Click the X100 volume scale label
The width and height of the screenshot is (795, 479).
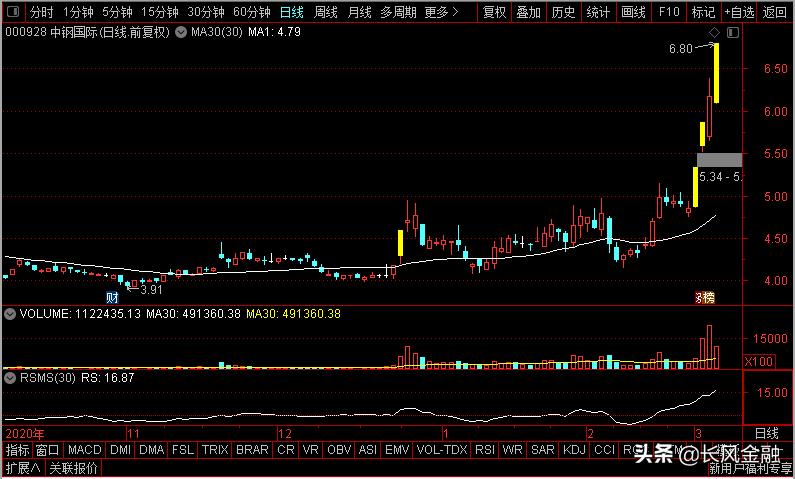[x=759, y=361]
